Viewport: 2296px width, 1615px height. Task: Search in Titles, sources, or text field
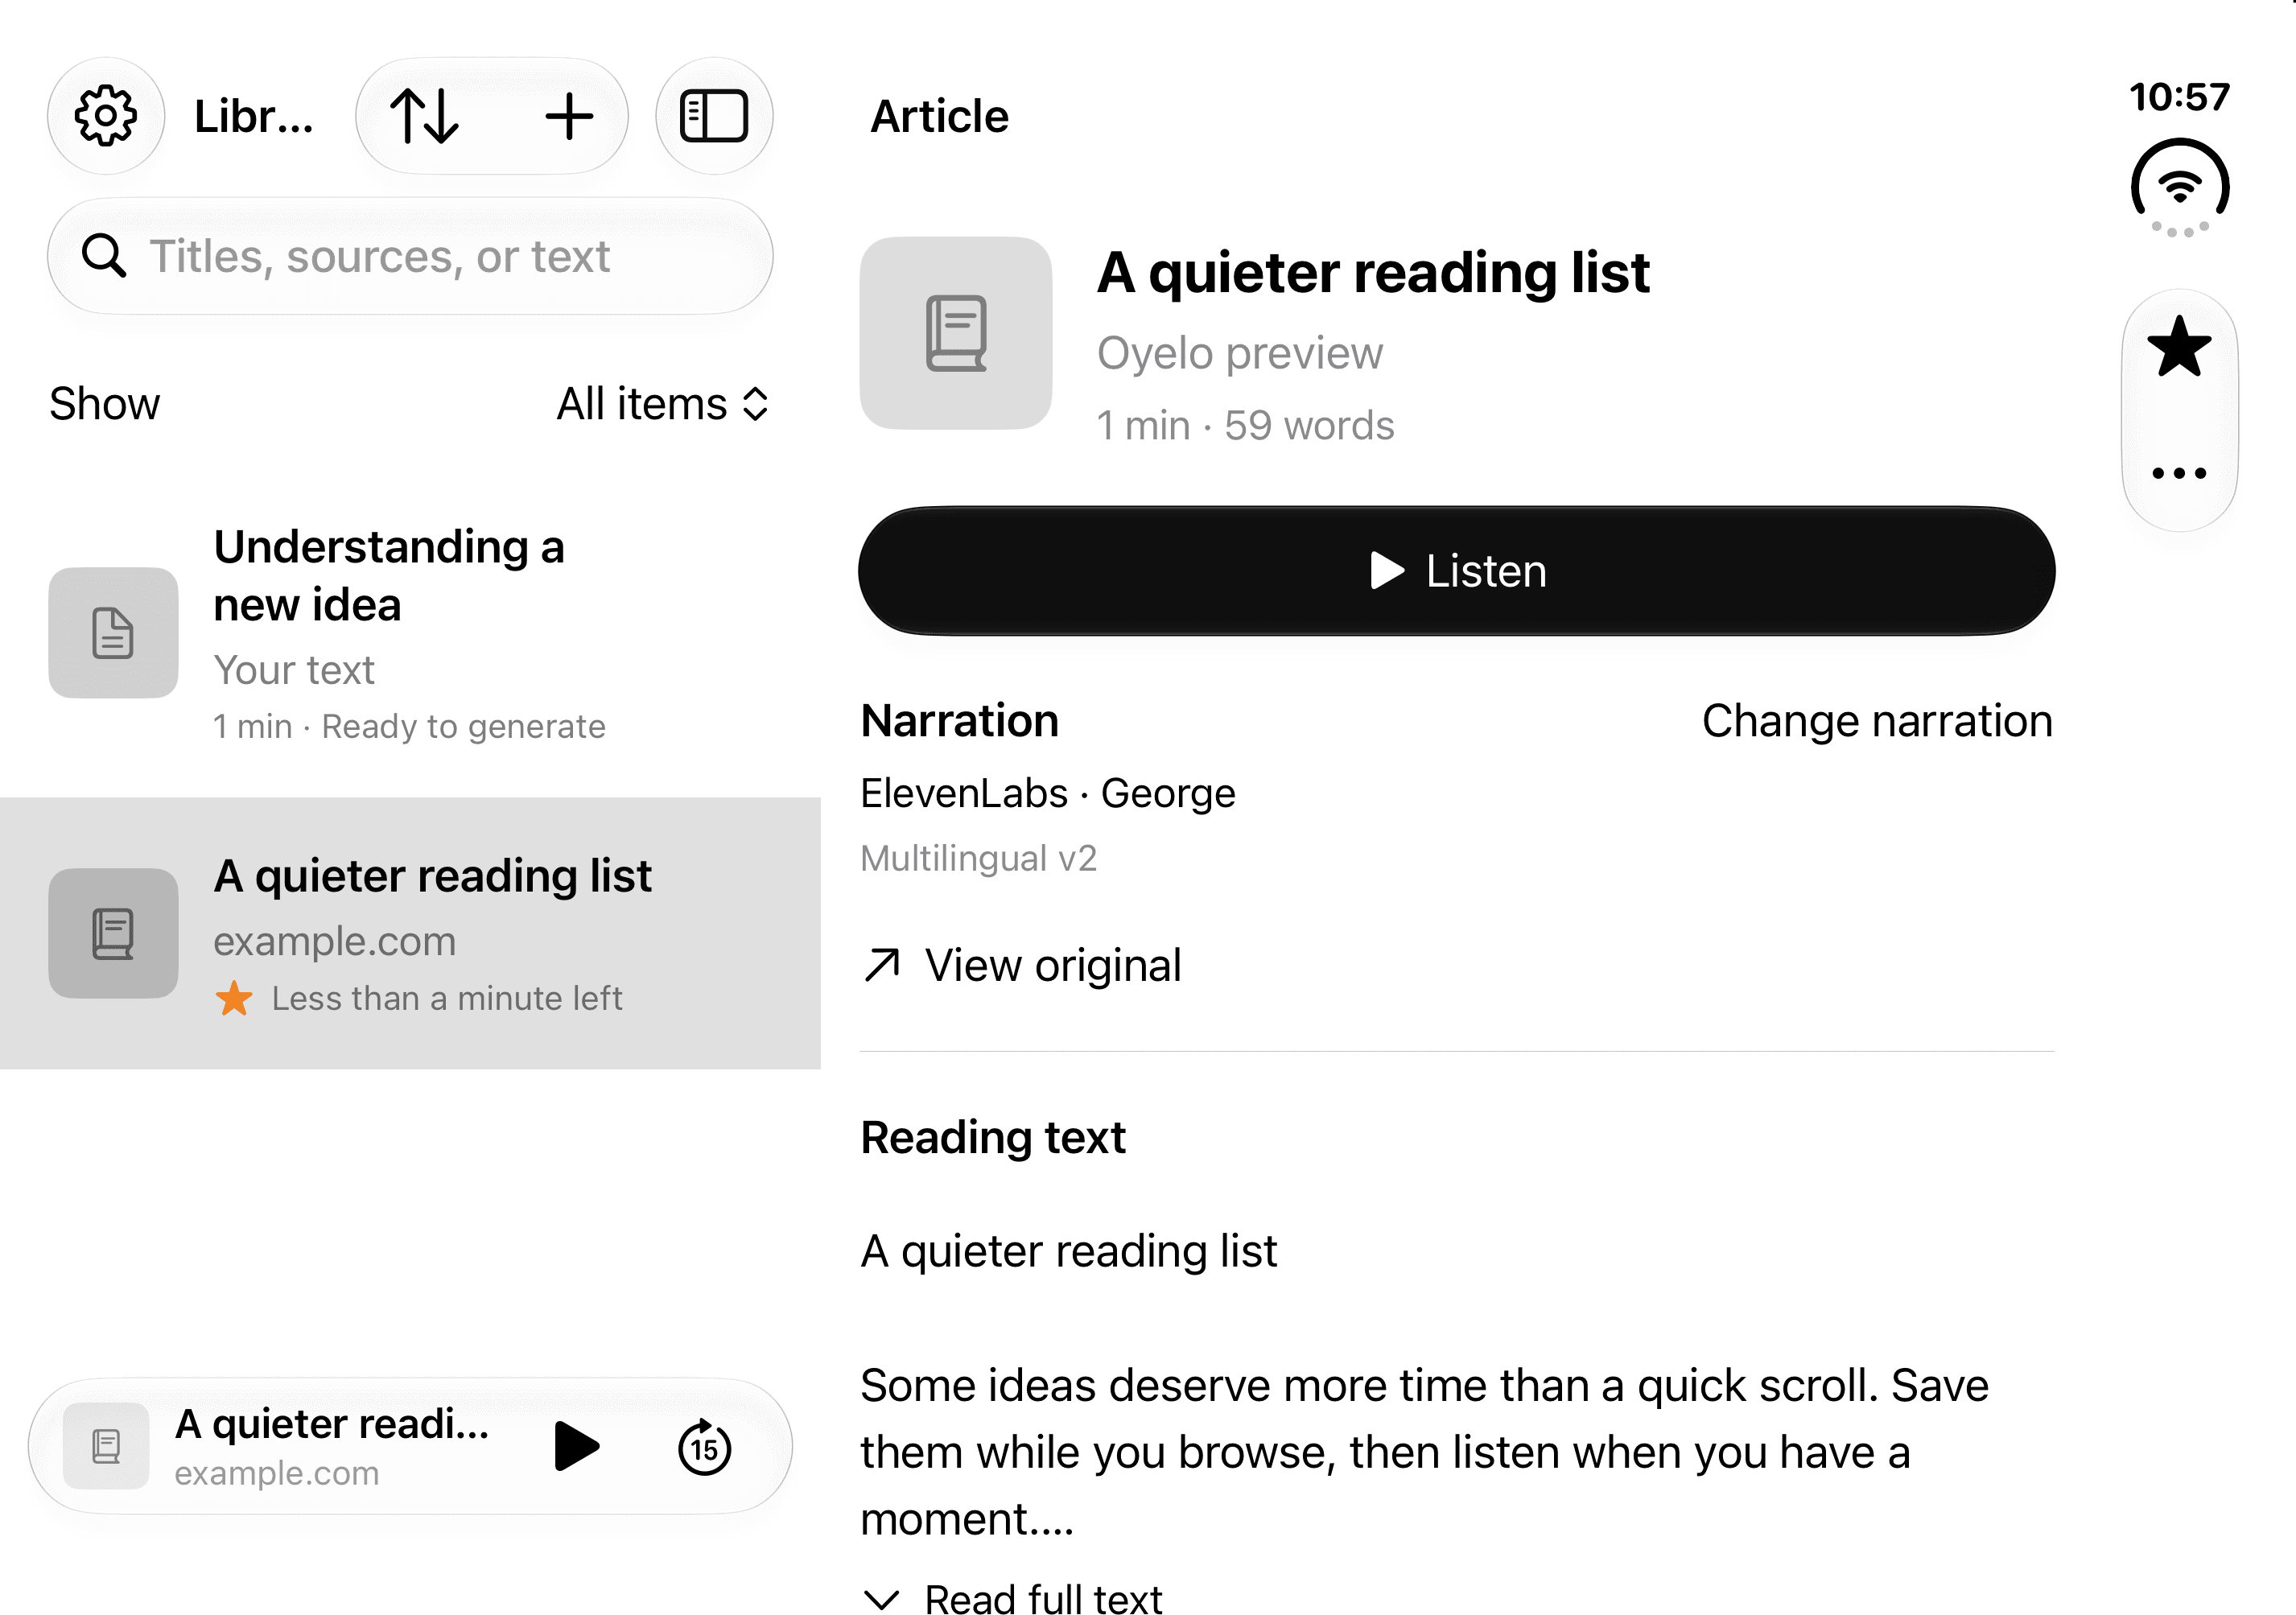[x=410, y=256]
